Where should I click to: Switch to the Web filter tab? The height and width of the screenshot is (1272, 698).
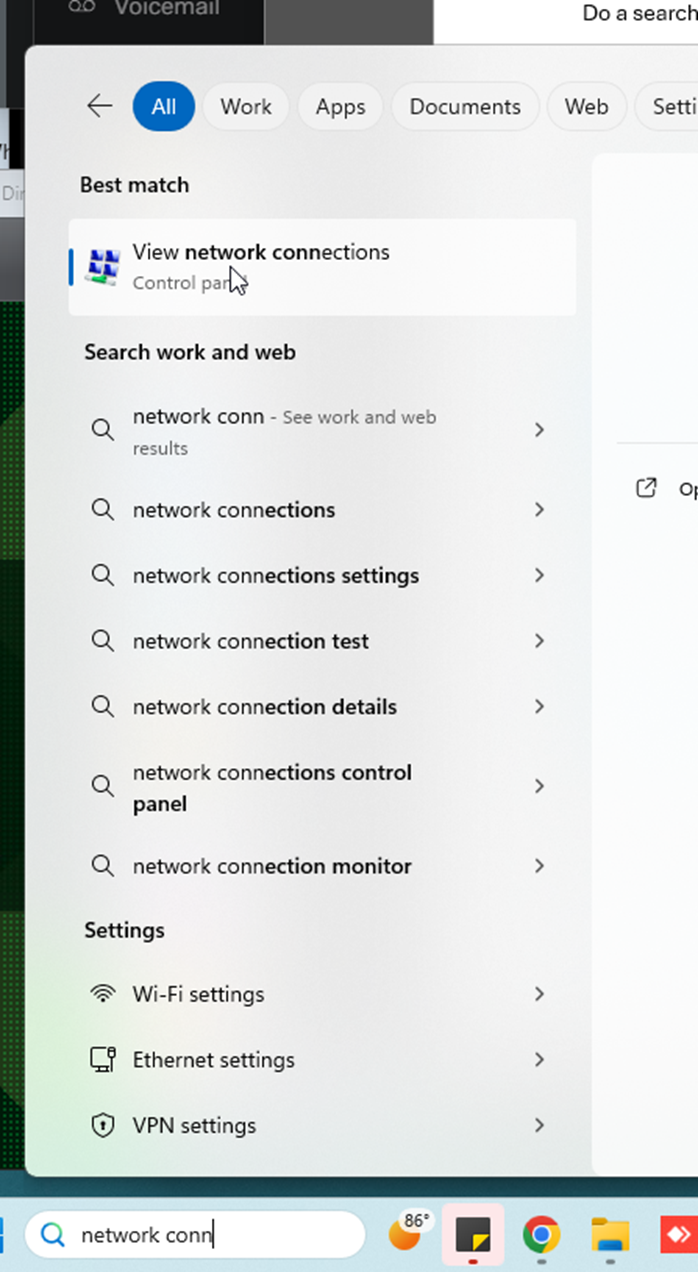point(586,106)
